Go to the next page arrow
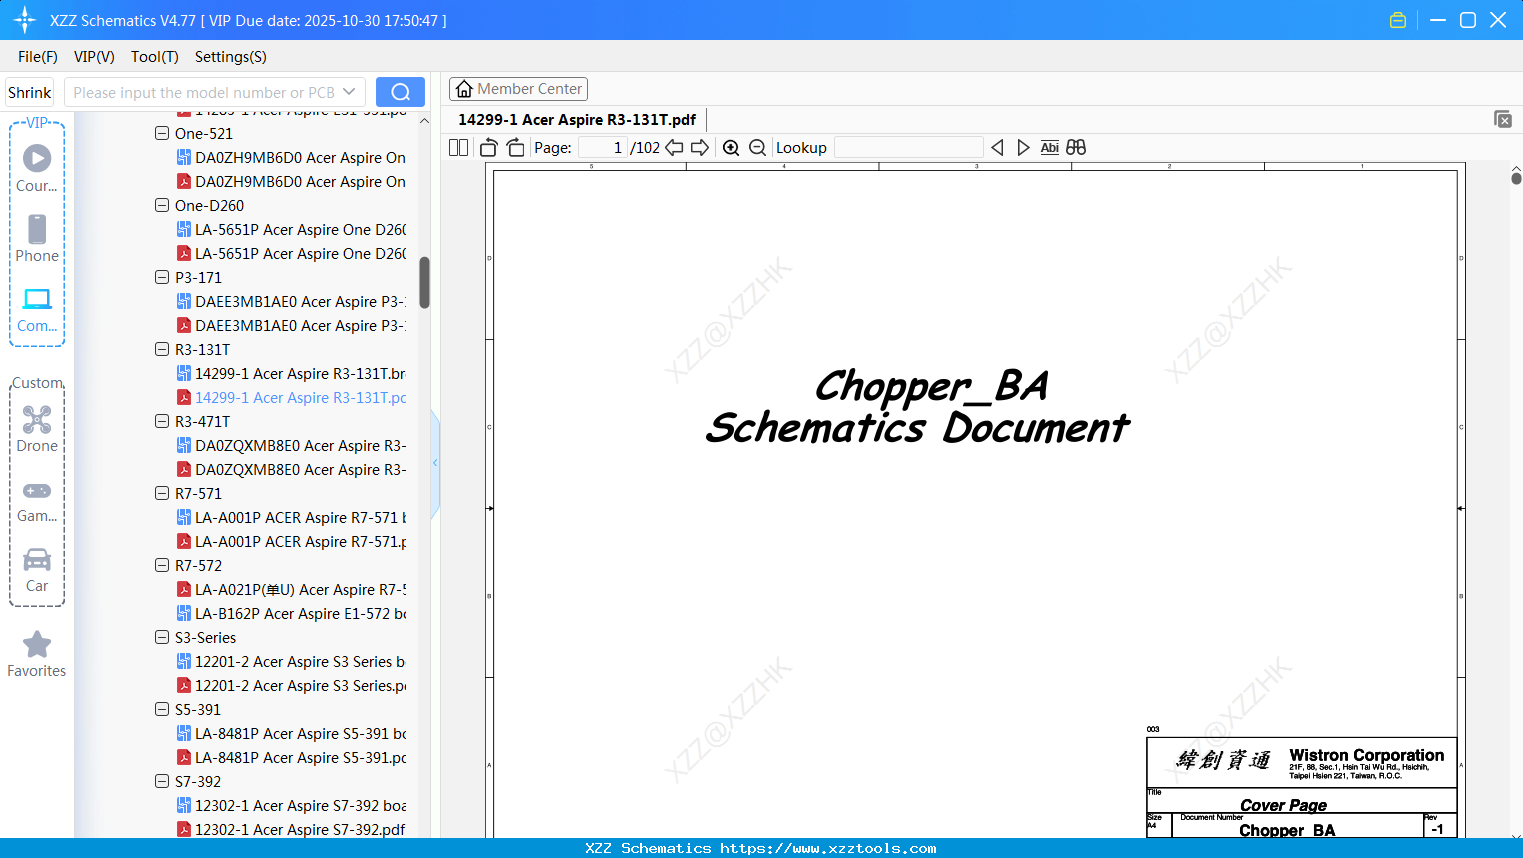 (x=700, y=148)
